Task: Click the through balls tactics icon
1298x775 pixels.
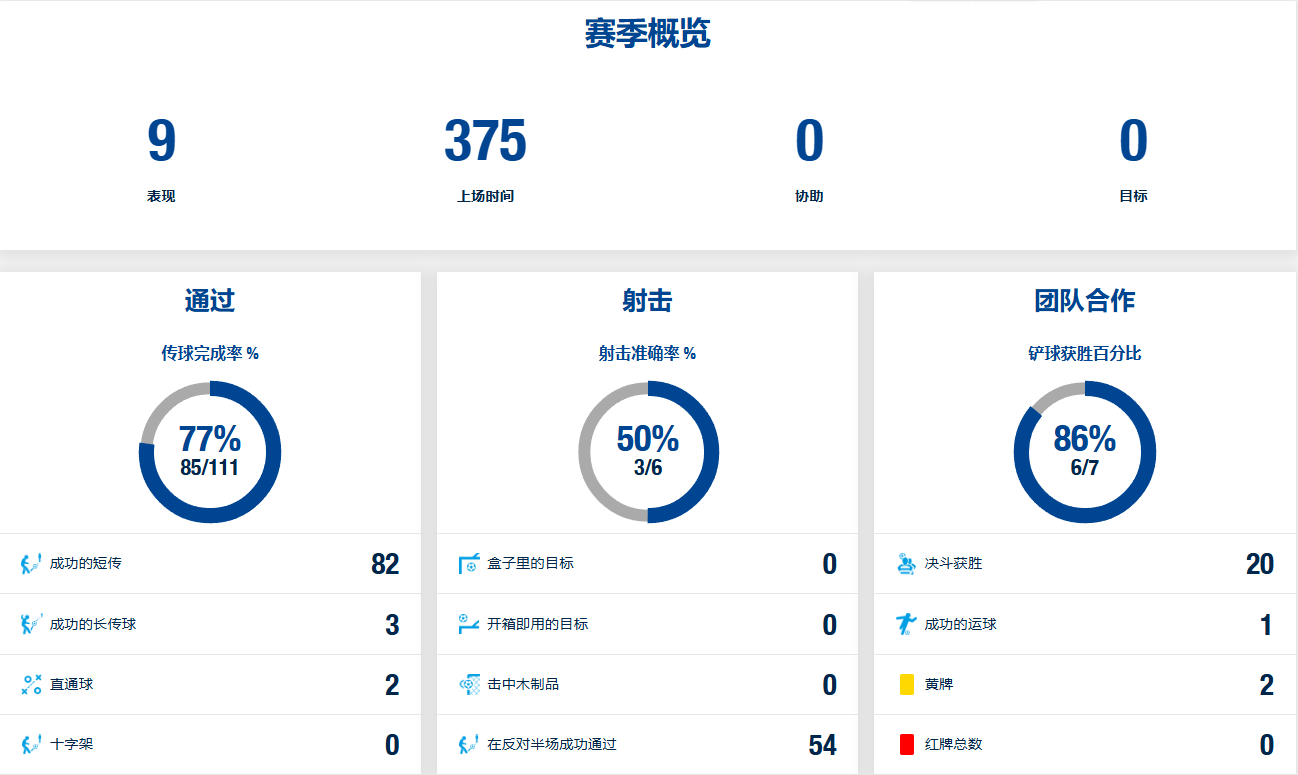Action: pyautogui.click(x=31, y=685)
